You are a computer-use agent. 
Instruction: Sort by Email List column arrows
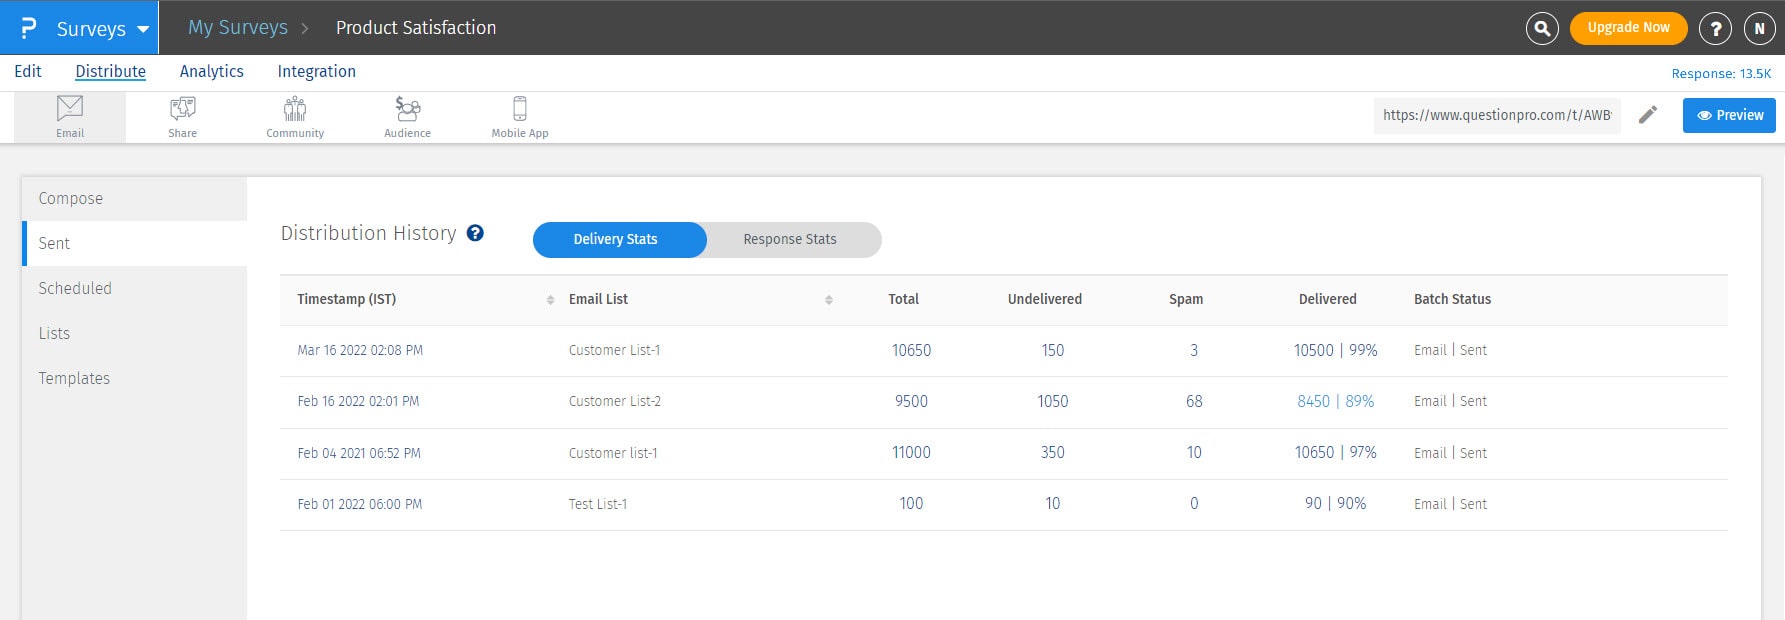coord(828,300)
